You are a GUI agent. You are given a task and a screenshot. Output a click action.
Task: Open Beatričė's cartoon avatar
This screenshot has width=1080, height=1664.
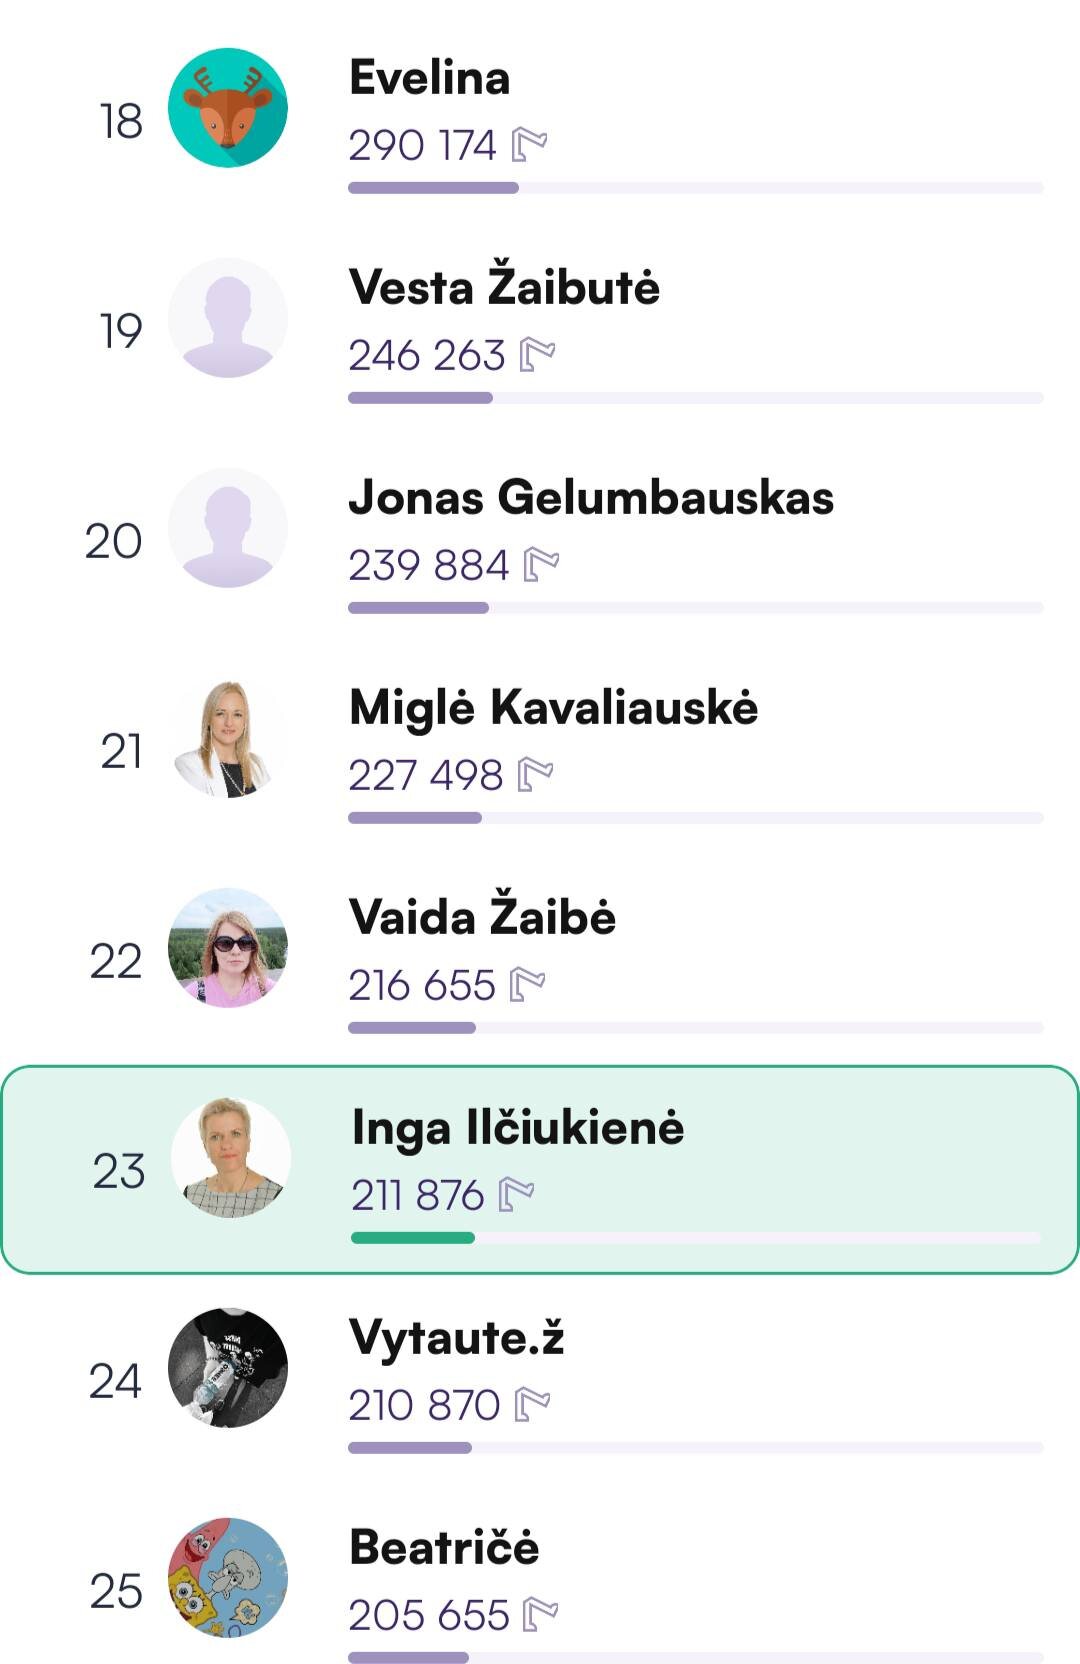(228, 1578)
